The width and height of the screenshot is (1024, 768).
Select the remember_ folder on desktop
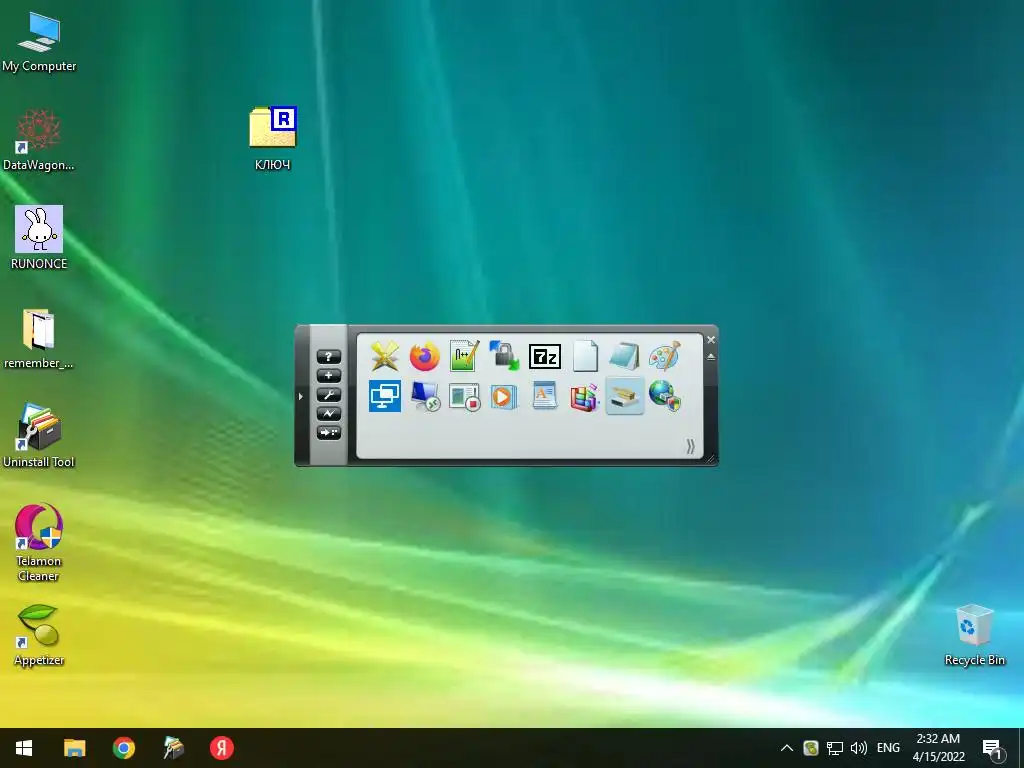[39, 338]
